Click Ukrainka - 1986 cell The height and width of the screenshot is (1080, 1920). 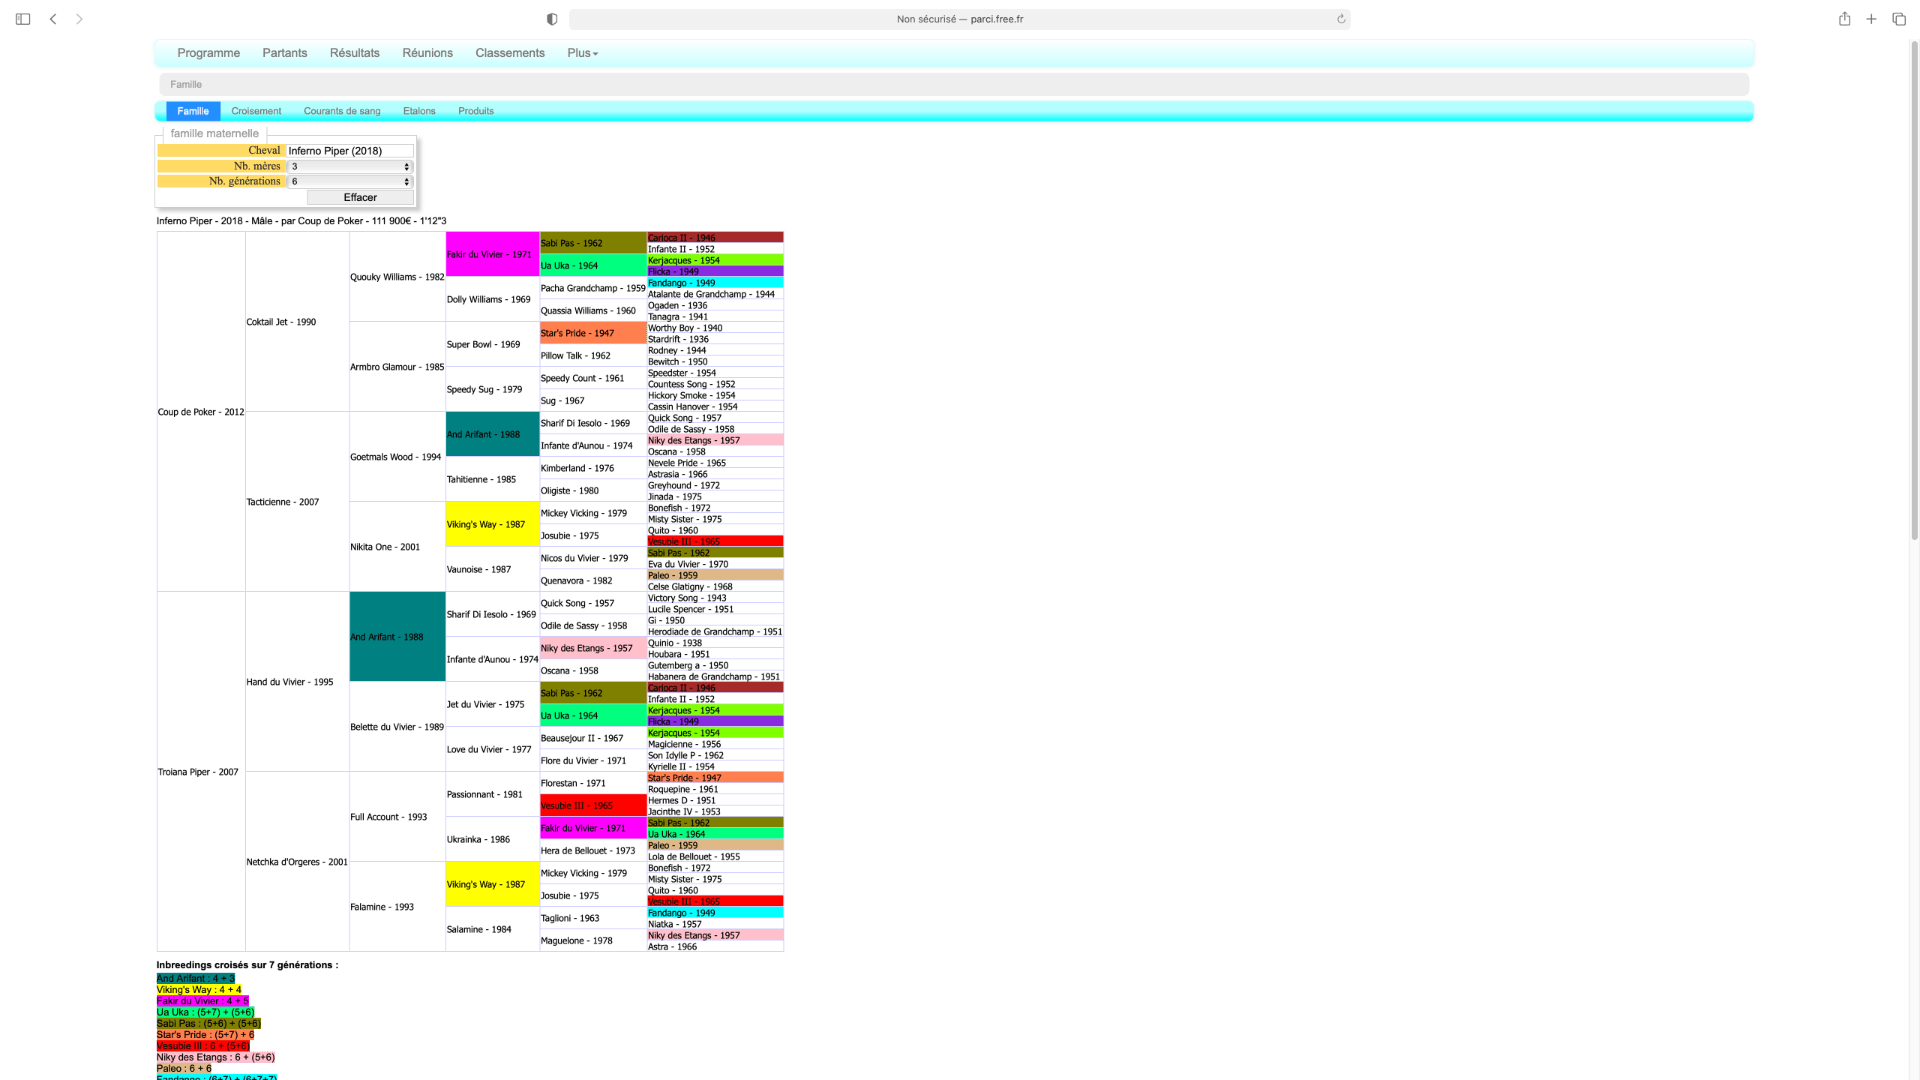[492, 839]
